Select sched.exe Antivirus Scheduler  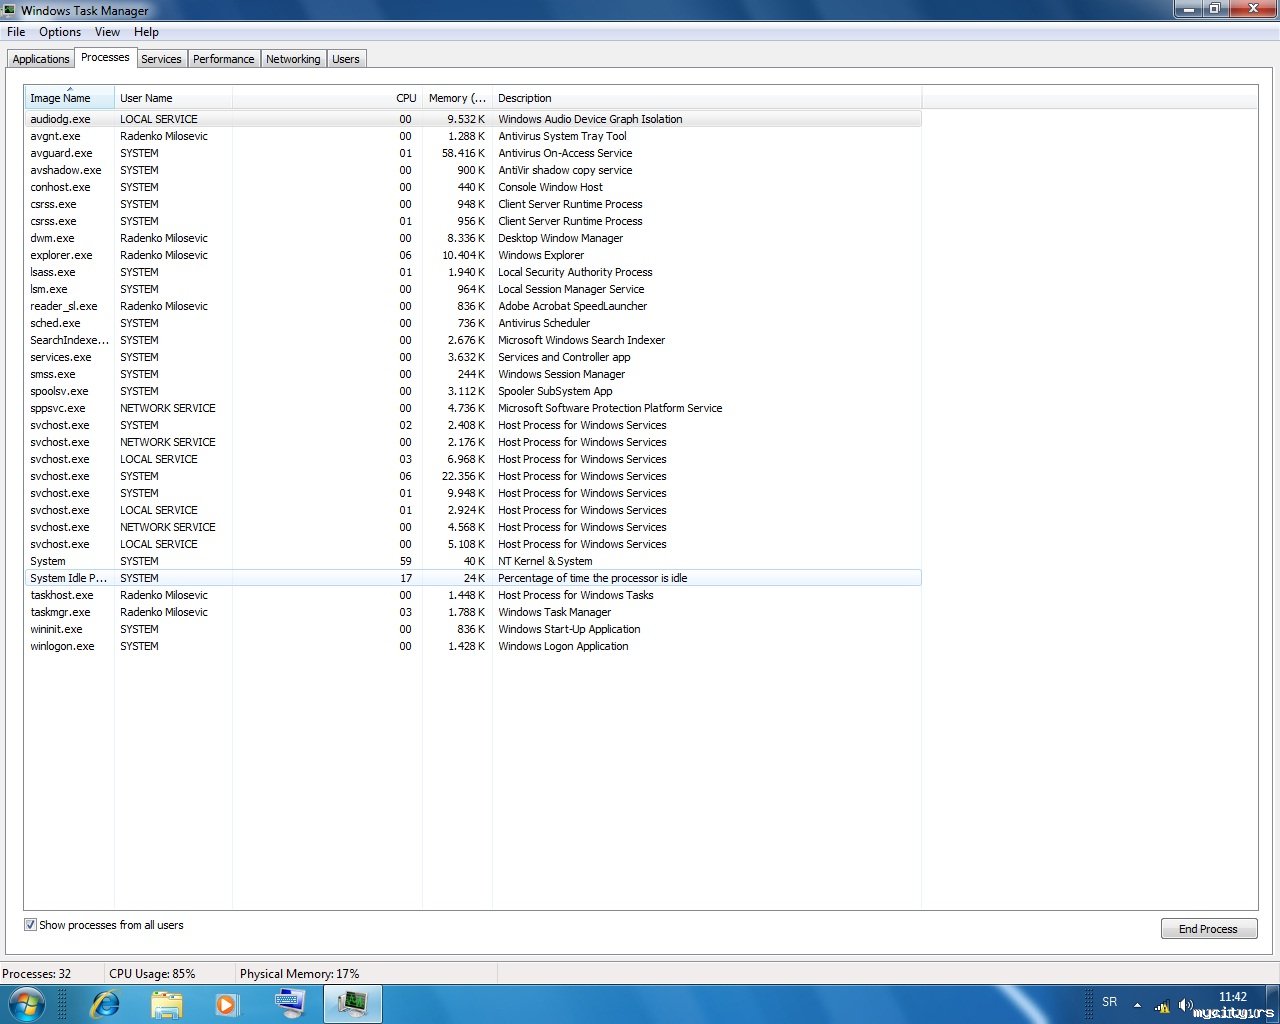473,323
